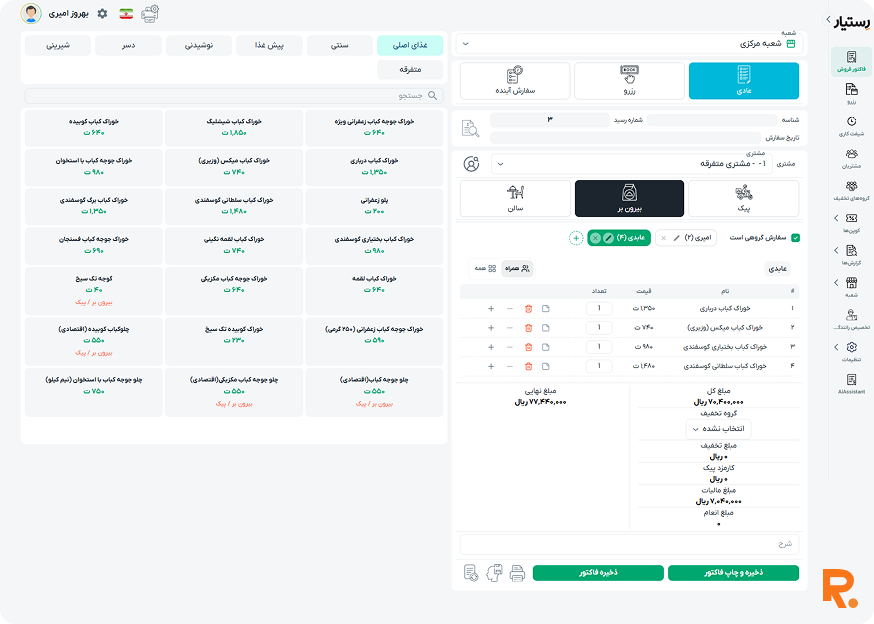Increase quantity of خوراک کباب بختیاری گوسفندی
Image resolution: width=874 pixels, height=624 pixels.
click(491, 347)
